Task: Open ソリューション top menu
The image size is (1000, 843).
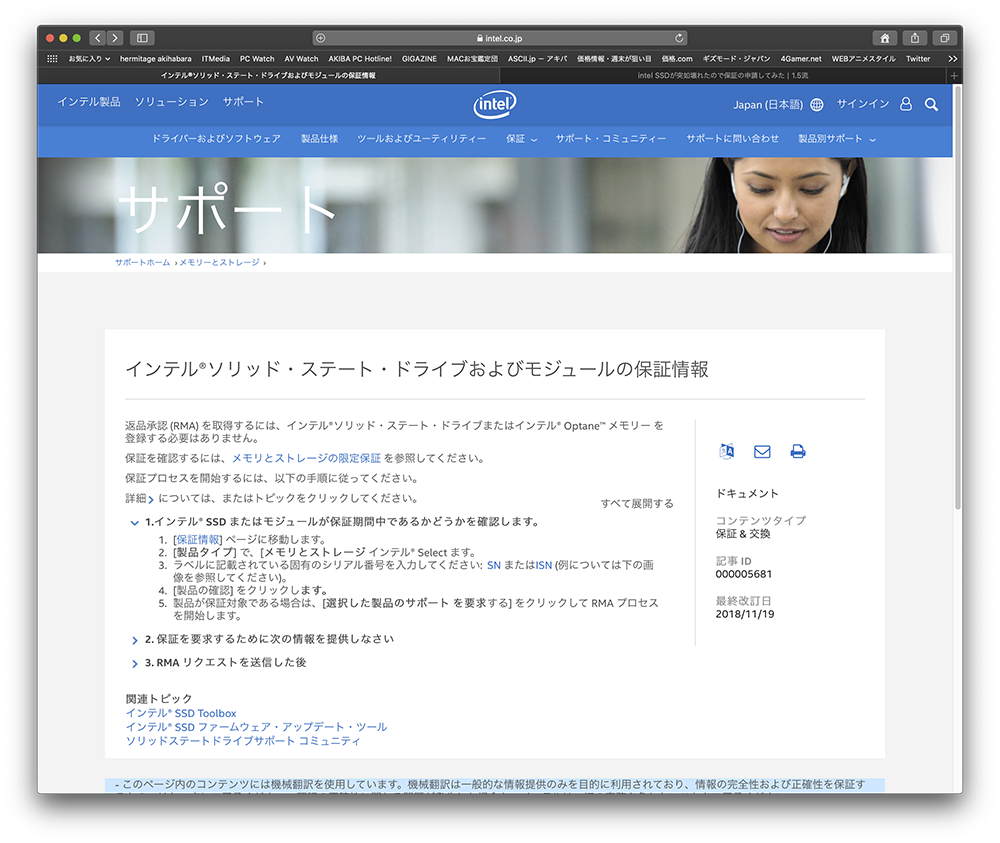Action: tap(172, 102)
